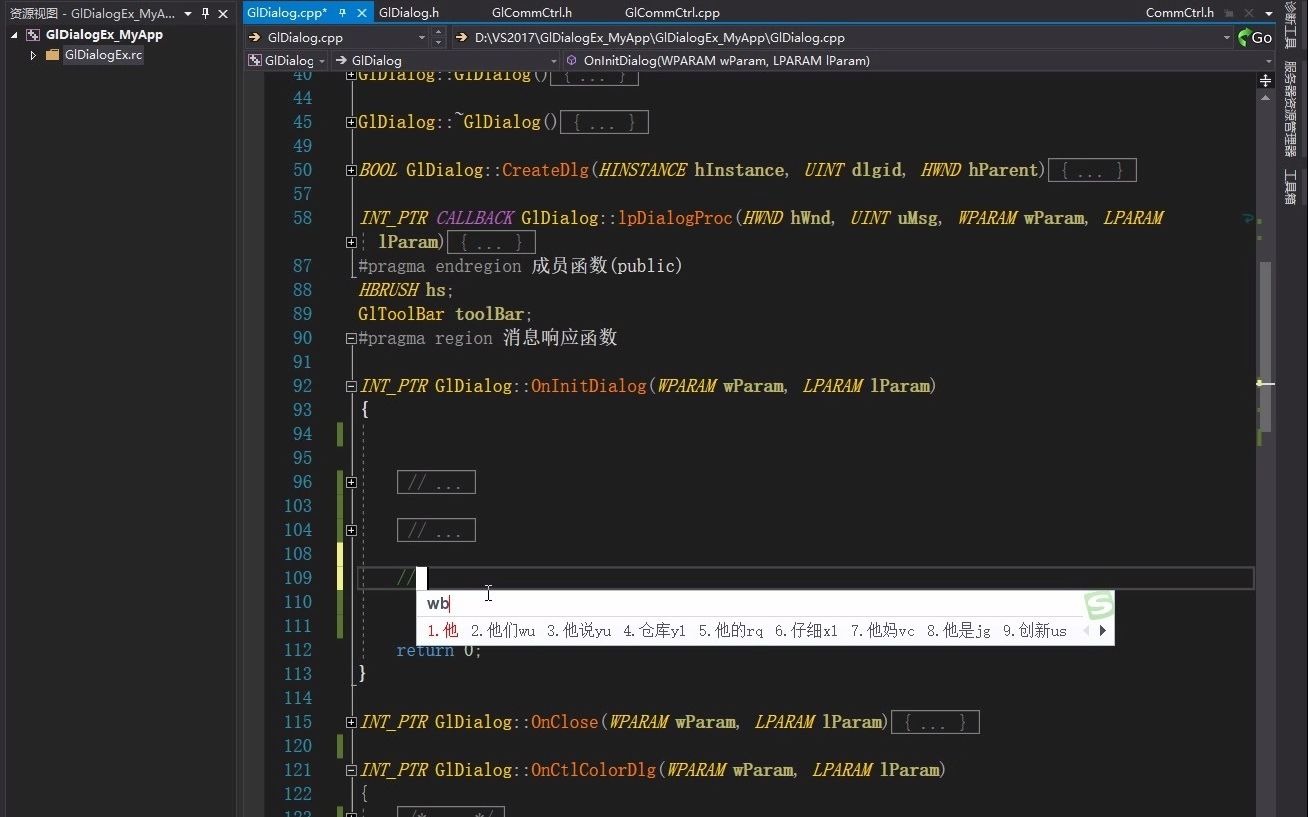Click the GlDialogEx_MyApp project icon
Screen dimensions: 1308x817
pos(33,34)
